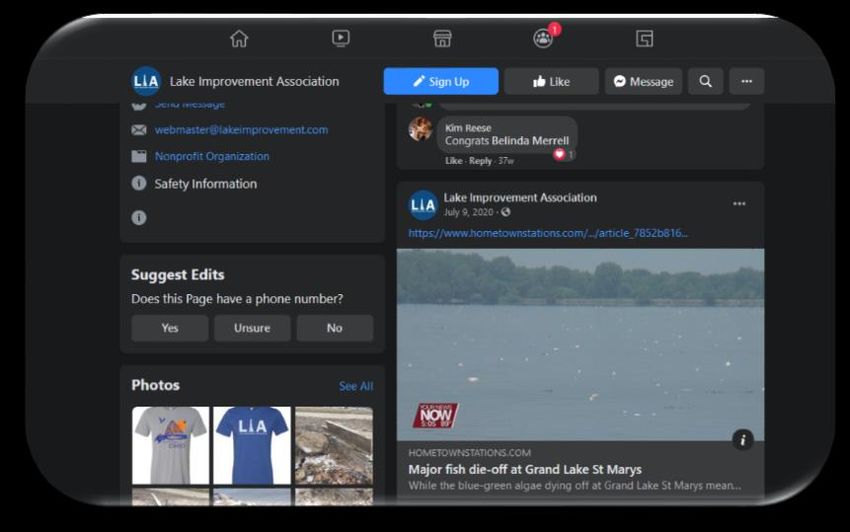Open the post options ellipsis menu
The width and height of the screenshot is (850, 532).
(739, 204)
